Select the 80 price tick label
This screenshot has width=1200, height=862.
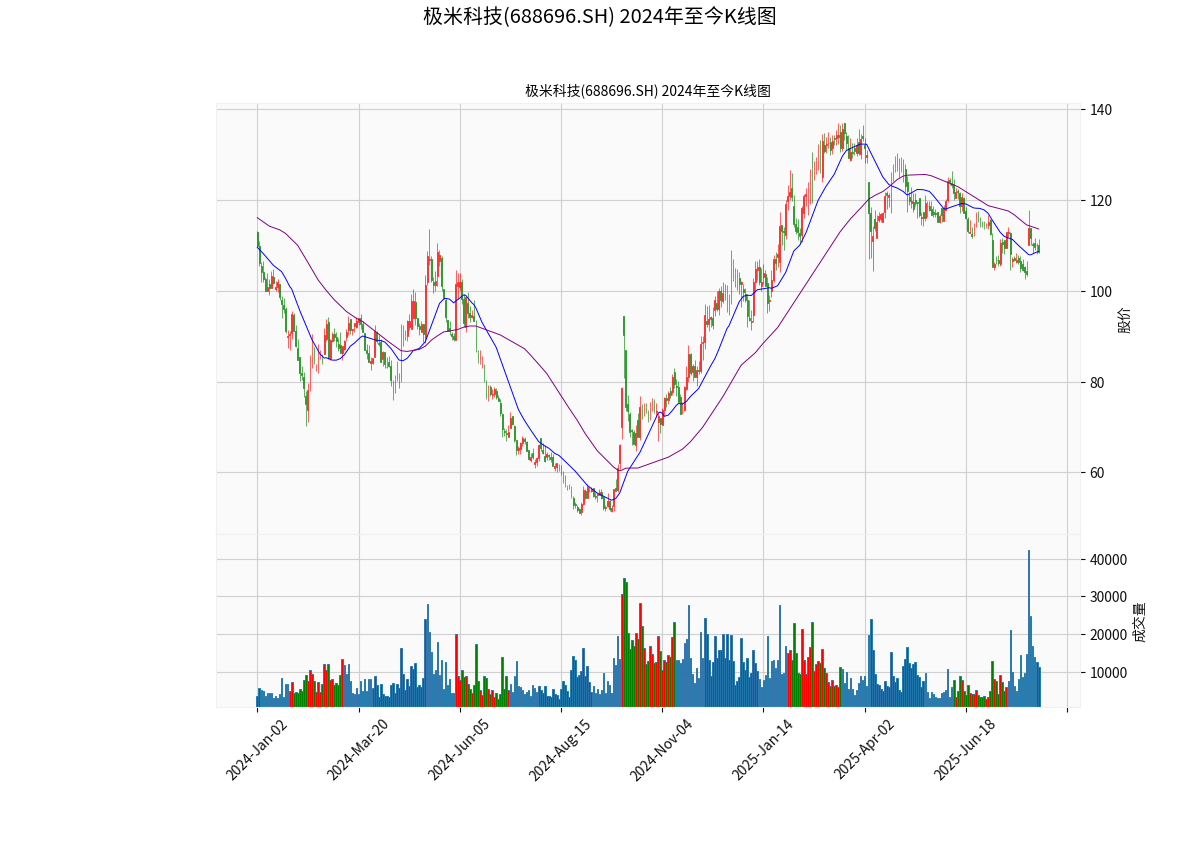pyautogui.click(x=1098, y=383)
